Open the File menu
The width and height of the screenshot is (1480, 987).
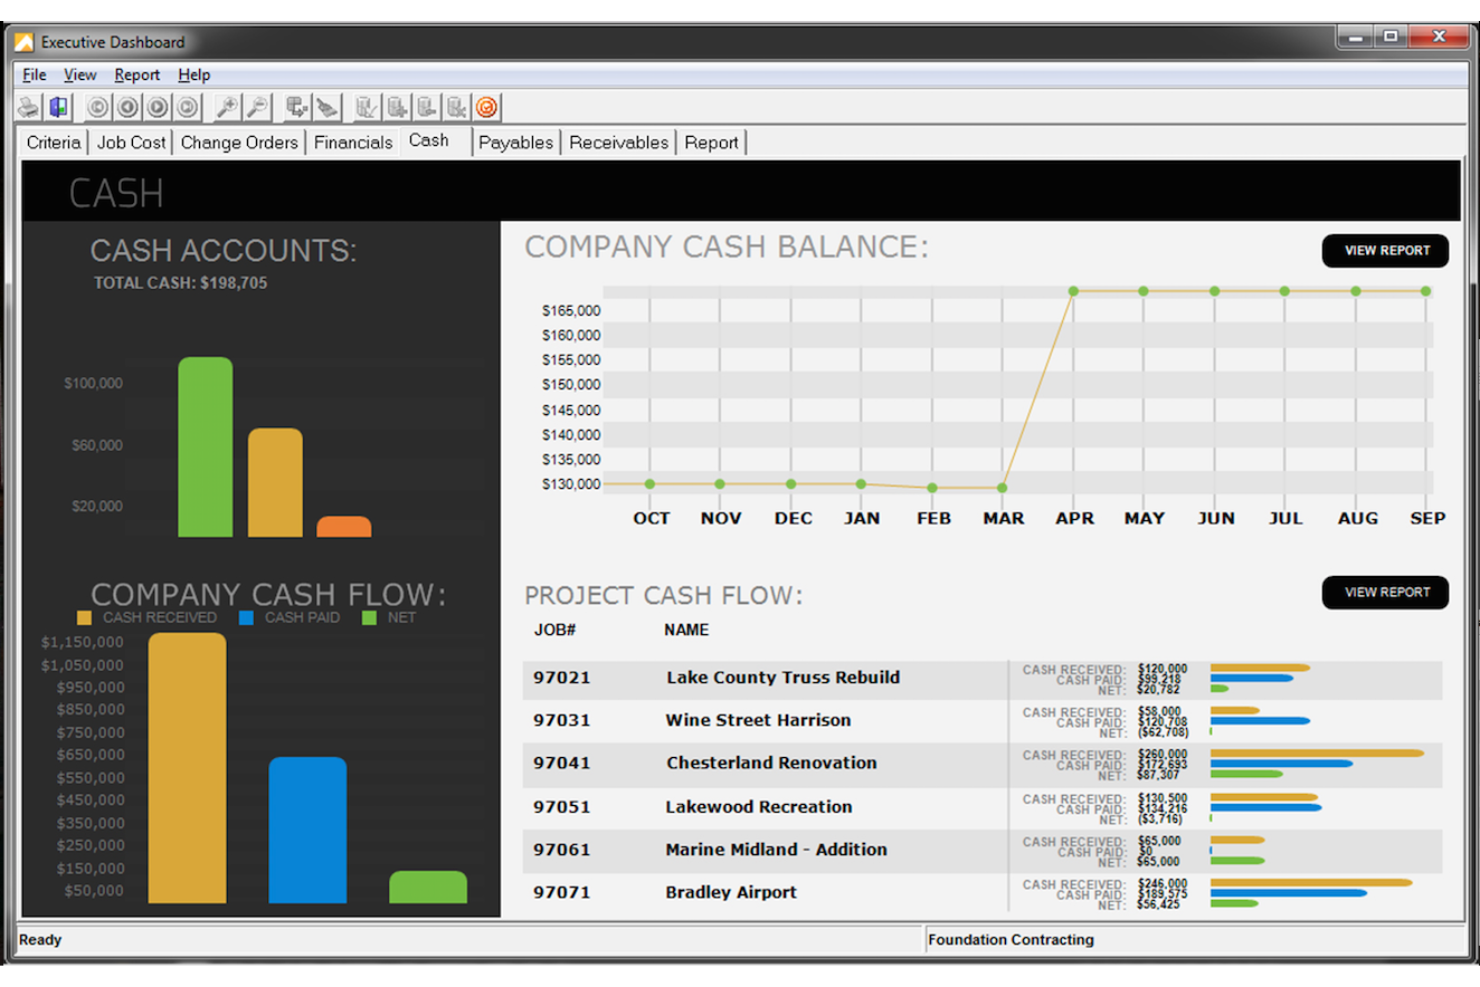[34, 75]
